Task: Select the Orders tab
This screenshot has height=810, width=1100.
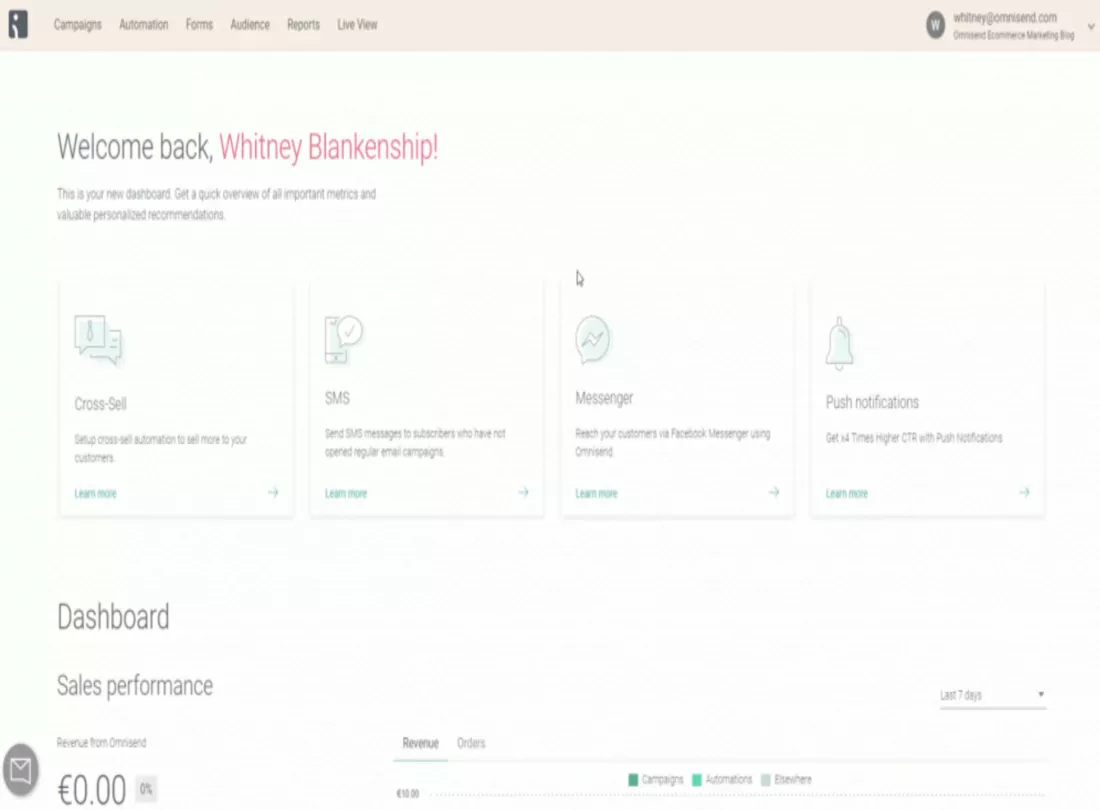Action: point(471,743)
